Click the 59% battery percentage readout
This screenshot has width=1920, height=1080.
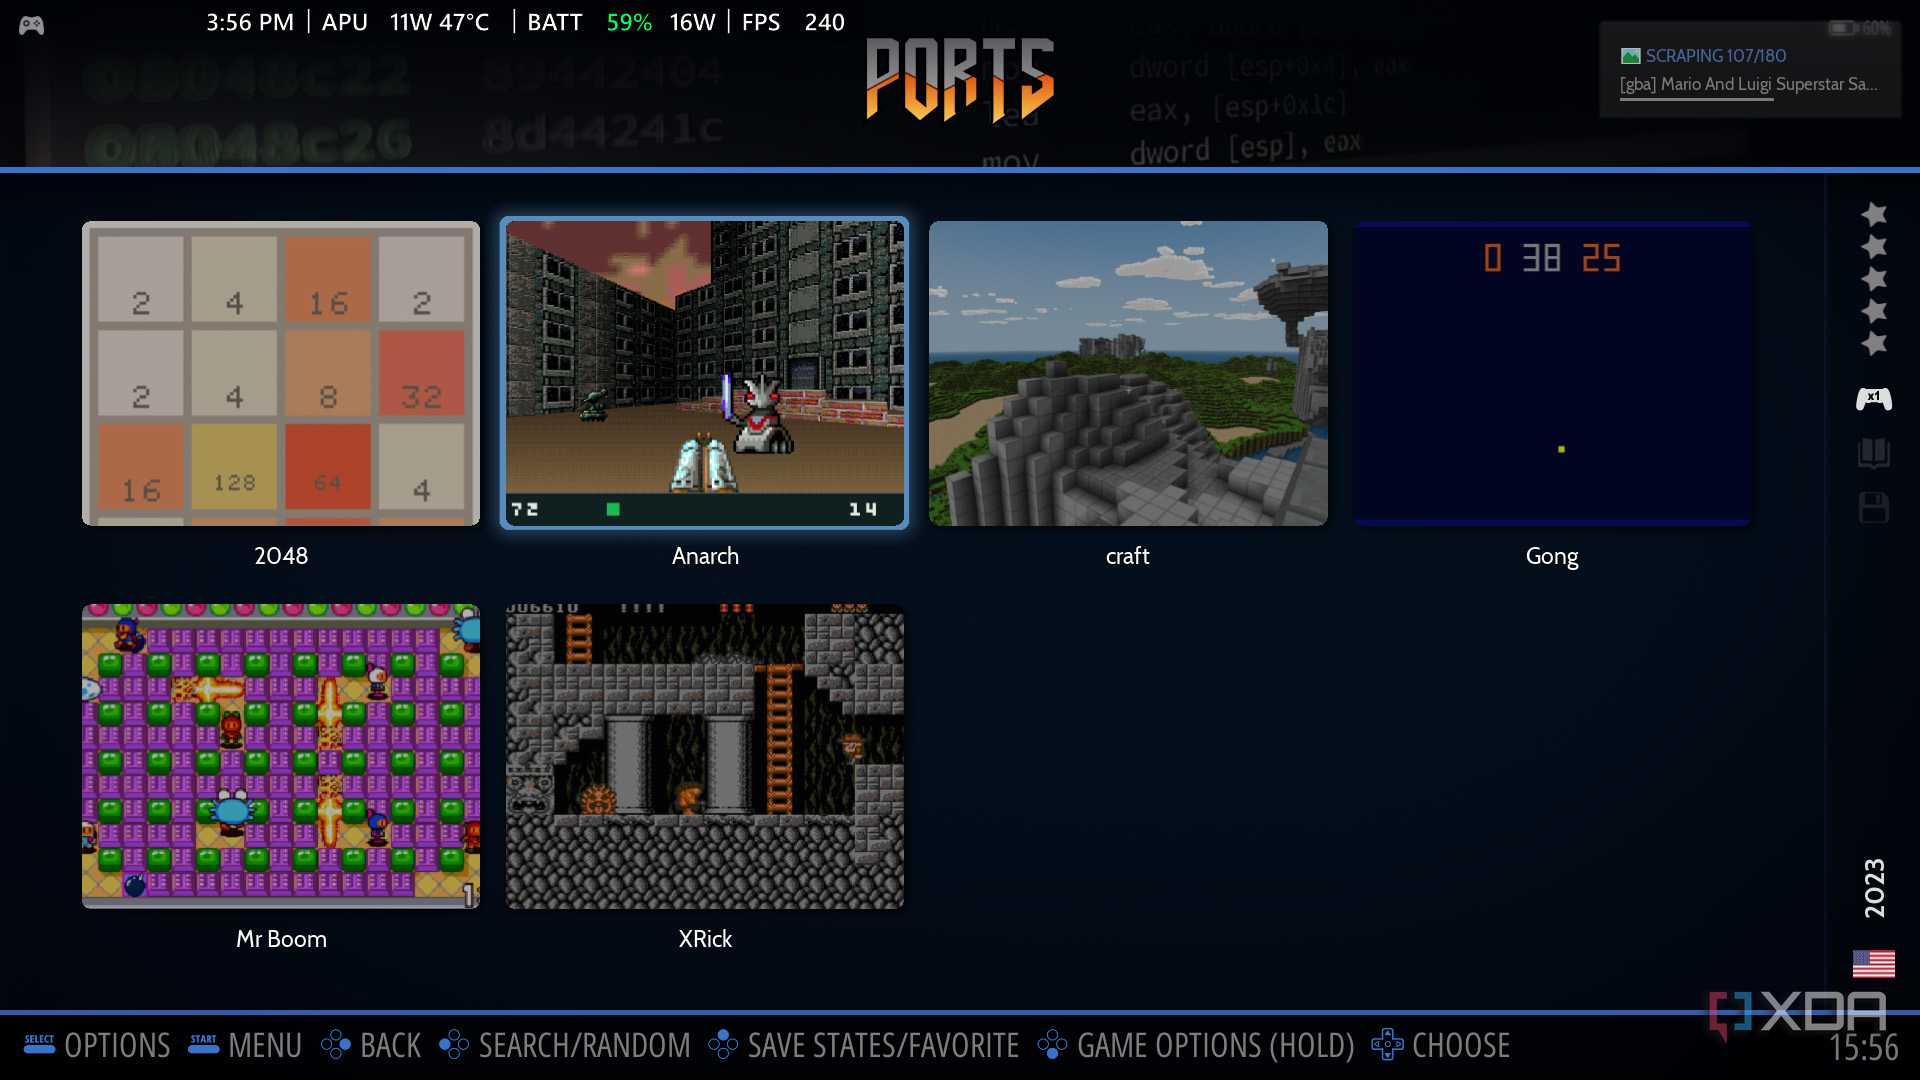point(629,22)
